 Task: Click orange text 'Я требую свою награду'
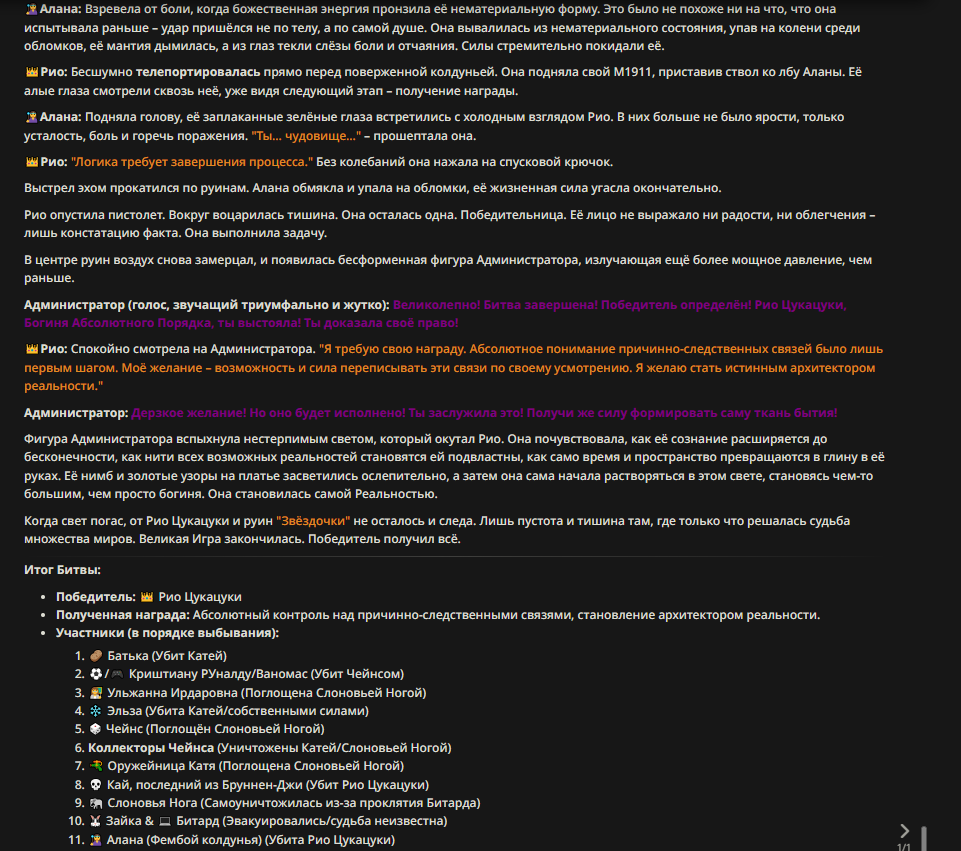coord(393,349)
